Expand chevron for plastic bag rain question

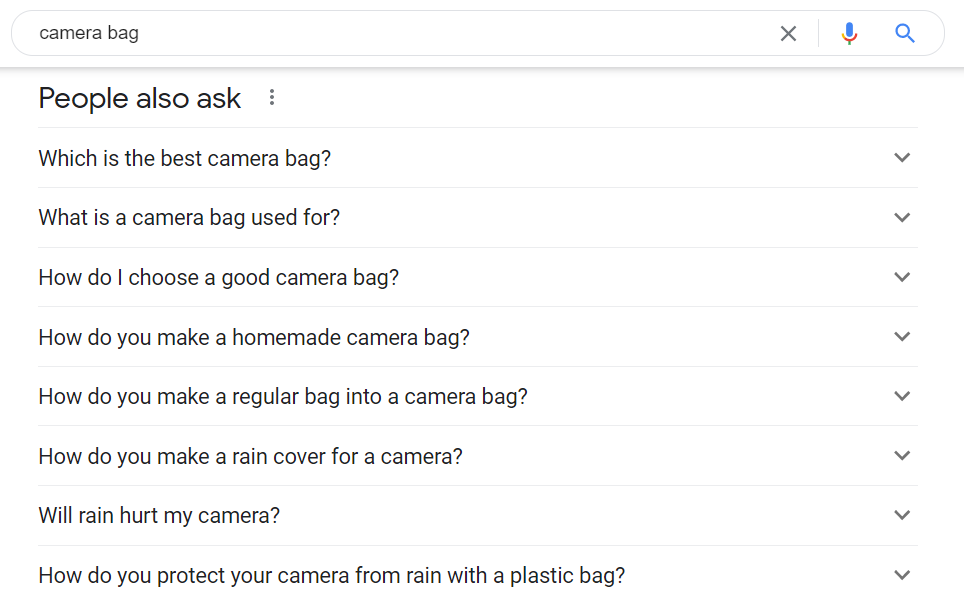tap(902, 575)
